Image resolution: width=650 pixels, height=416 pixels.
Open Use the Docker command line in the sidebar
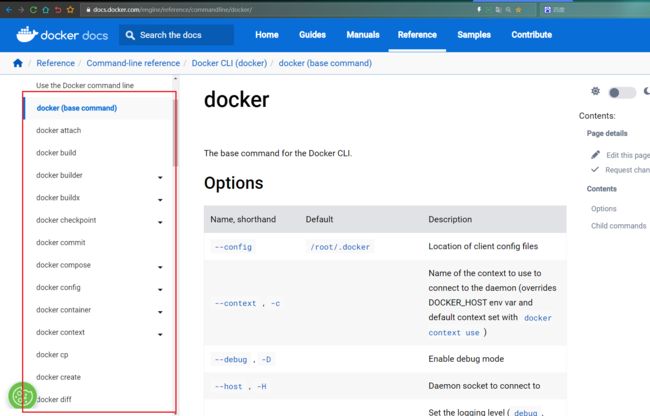[x=85, y=85]
